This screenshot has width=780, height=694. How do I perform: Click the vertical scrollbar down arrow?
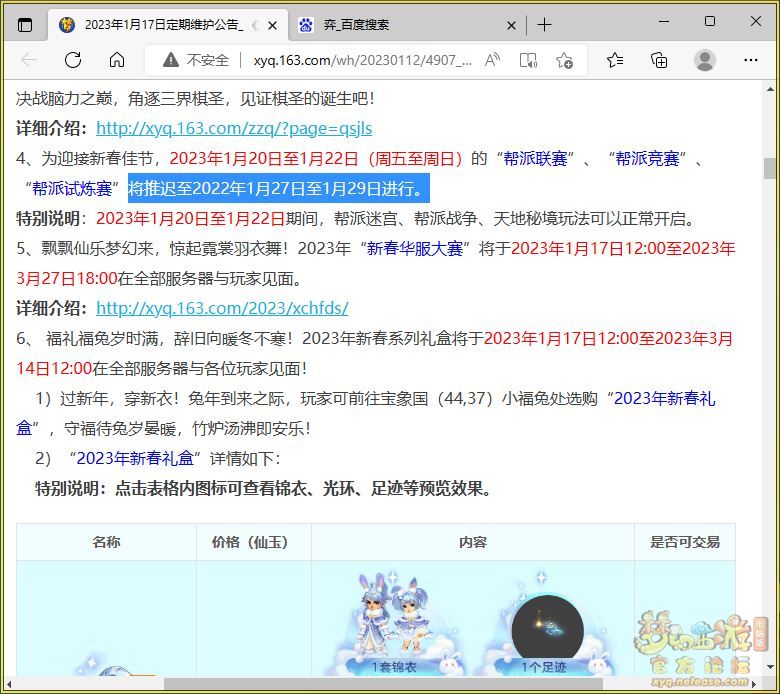770,667
